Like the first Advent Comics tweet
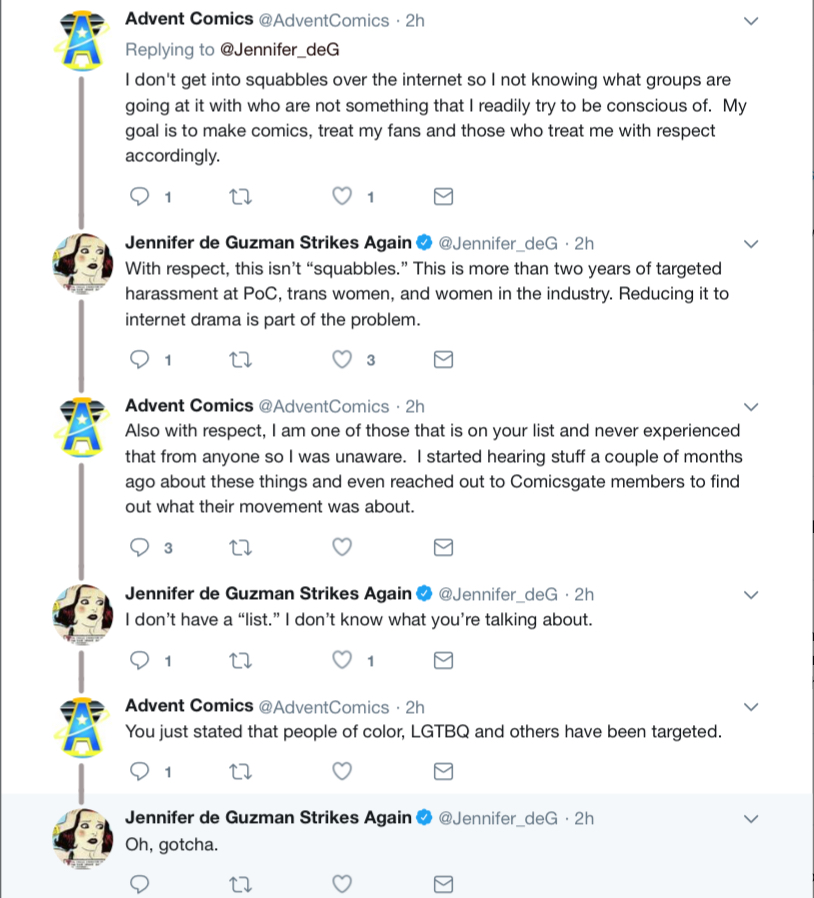 tap(342, 196)
